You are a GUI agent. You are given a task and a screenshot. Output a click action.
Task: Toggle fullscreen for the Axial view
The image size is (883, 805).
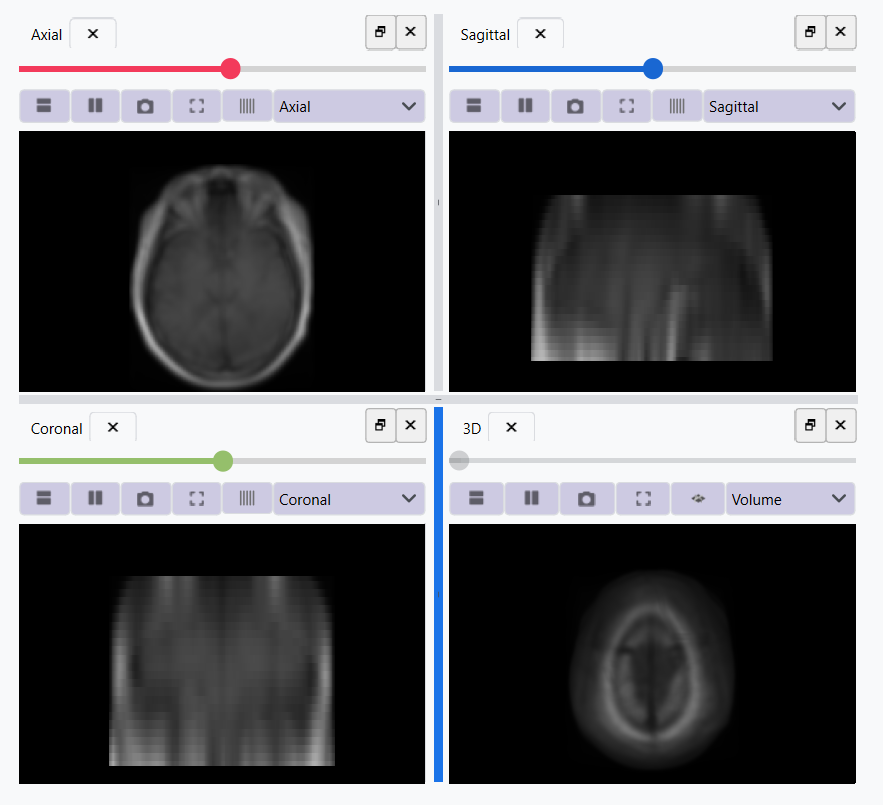[197, 106]
